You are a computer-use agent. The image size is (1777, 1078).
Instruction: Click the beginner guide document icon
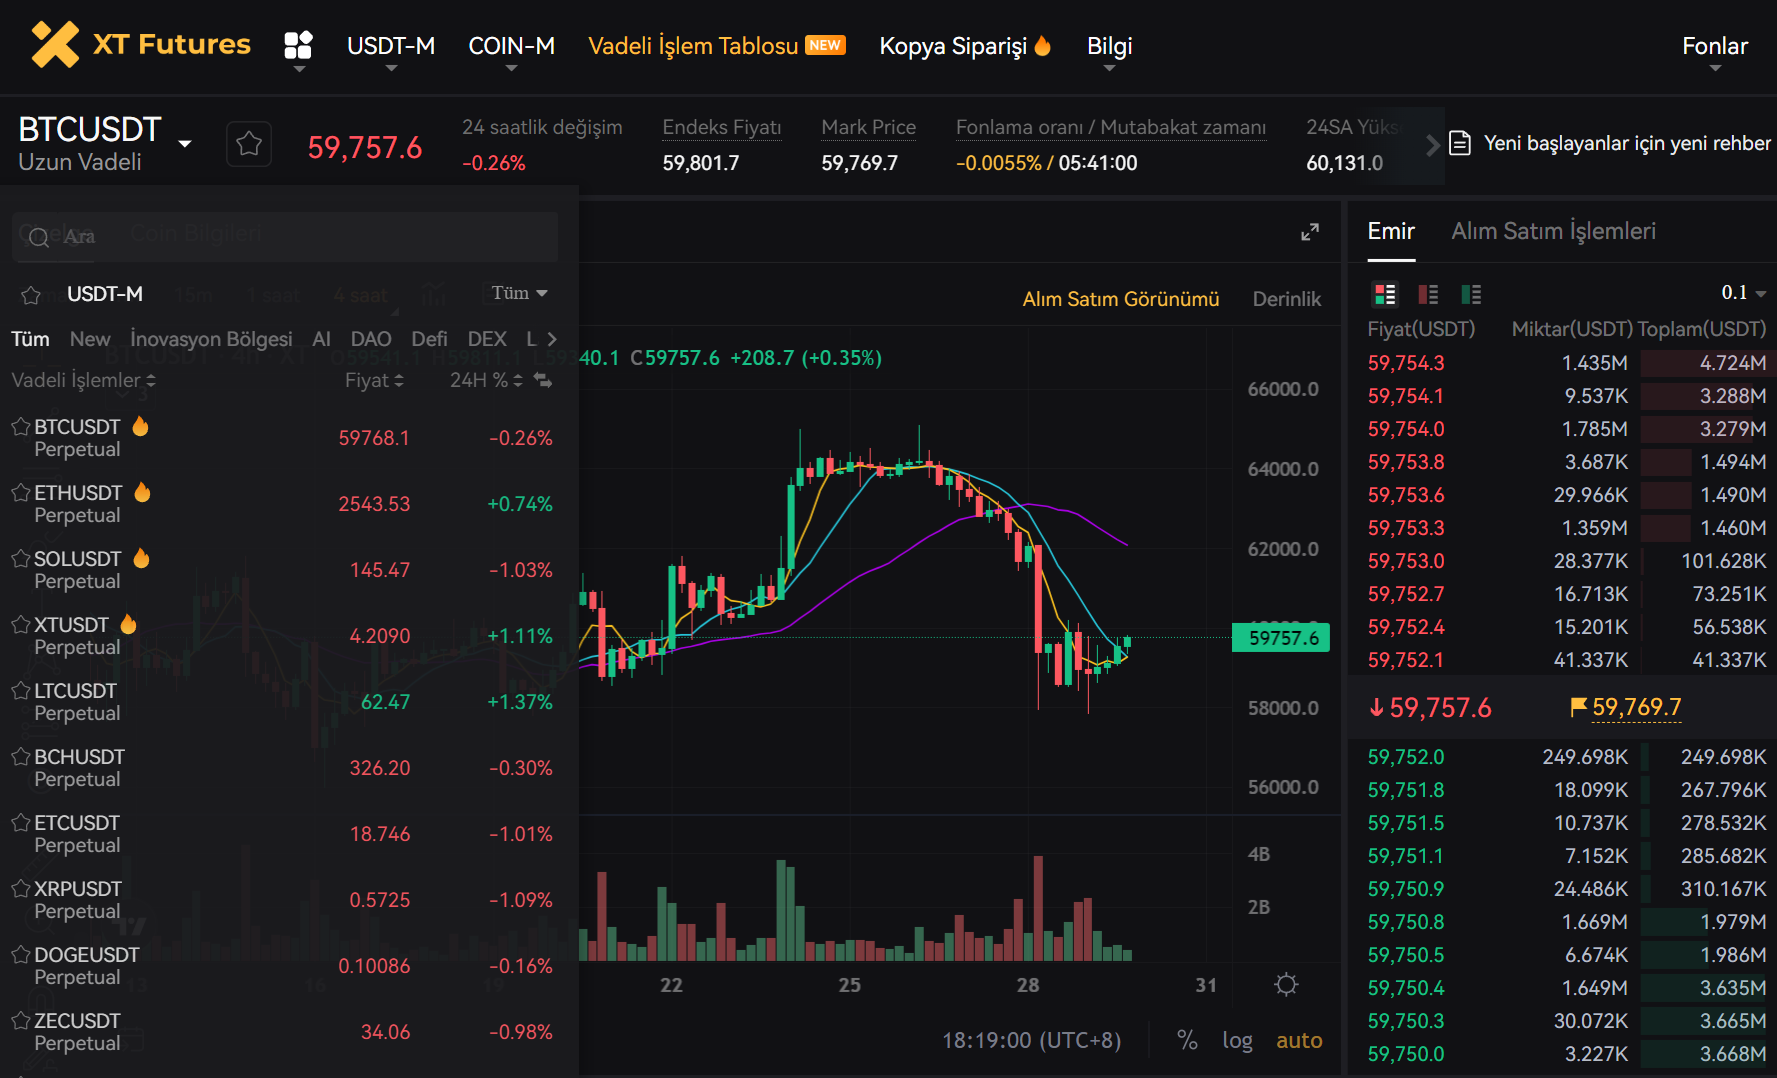(1461, 143)
